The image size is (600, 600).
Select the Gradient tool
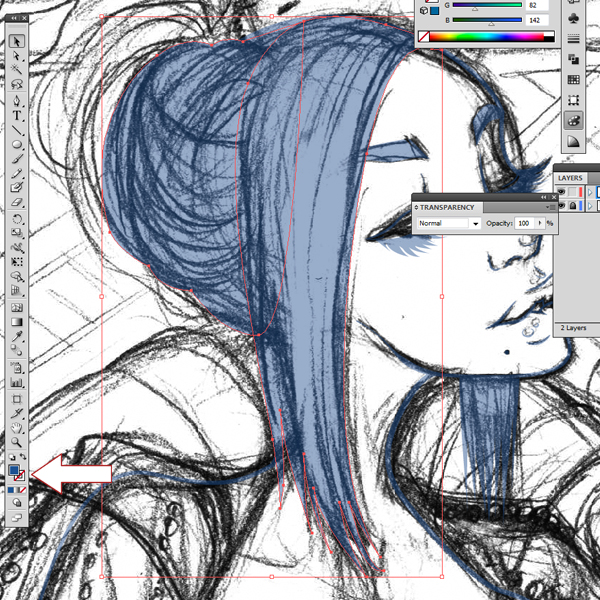(x=16, y=322)
